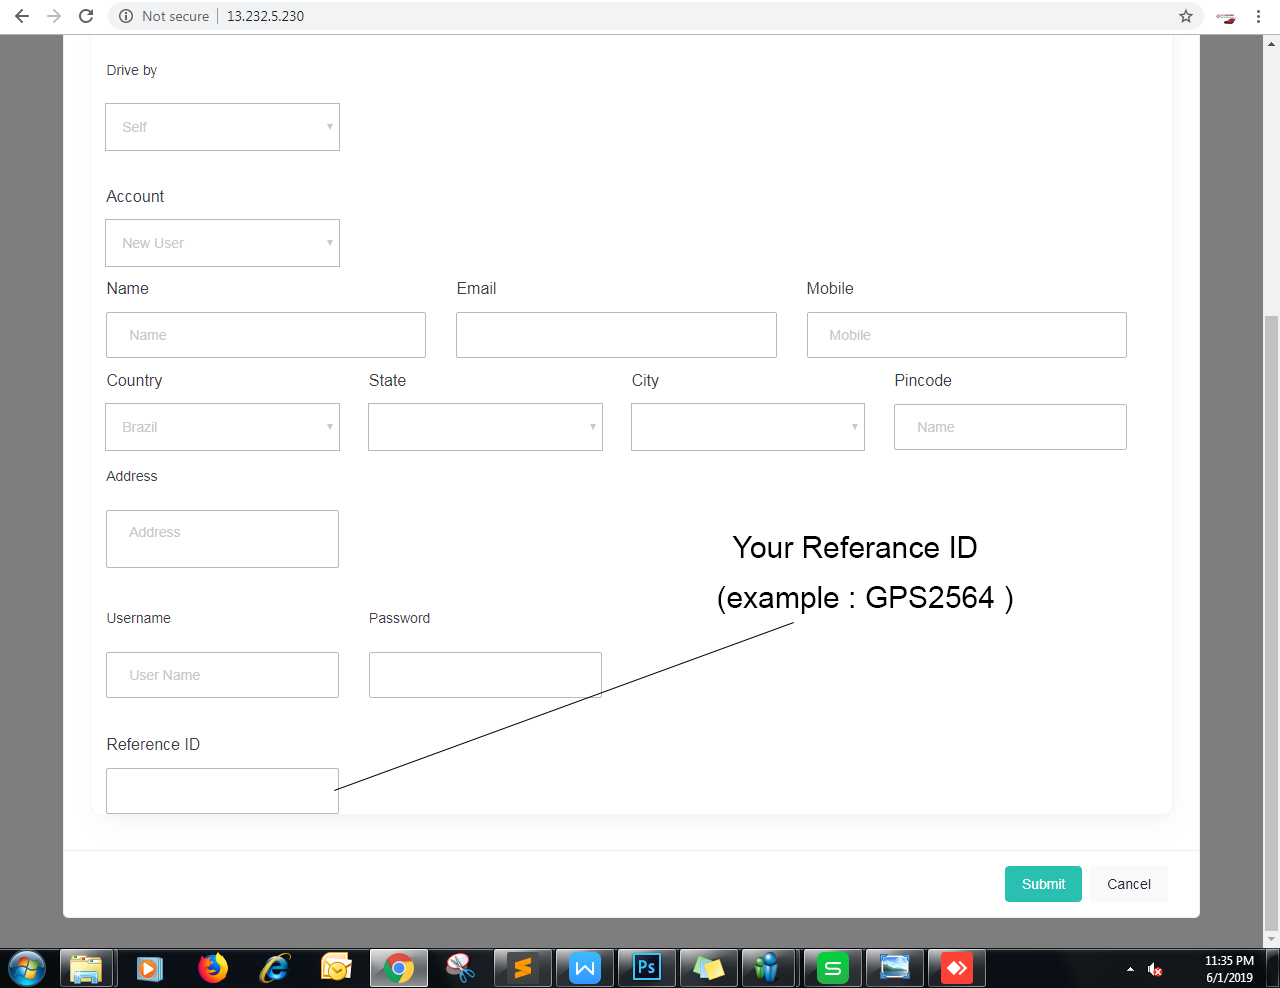The height and width of the screenshot is (988, 1280).
Task: Click the address bar URL 13.232.5.230
Action: click(x=265, y=16)
